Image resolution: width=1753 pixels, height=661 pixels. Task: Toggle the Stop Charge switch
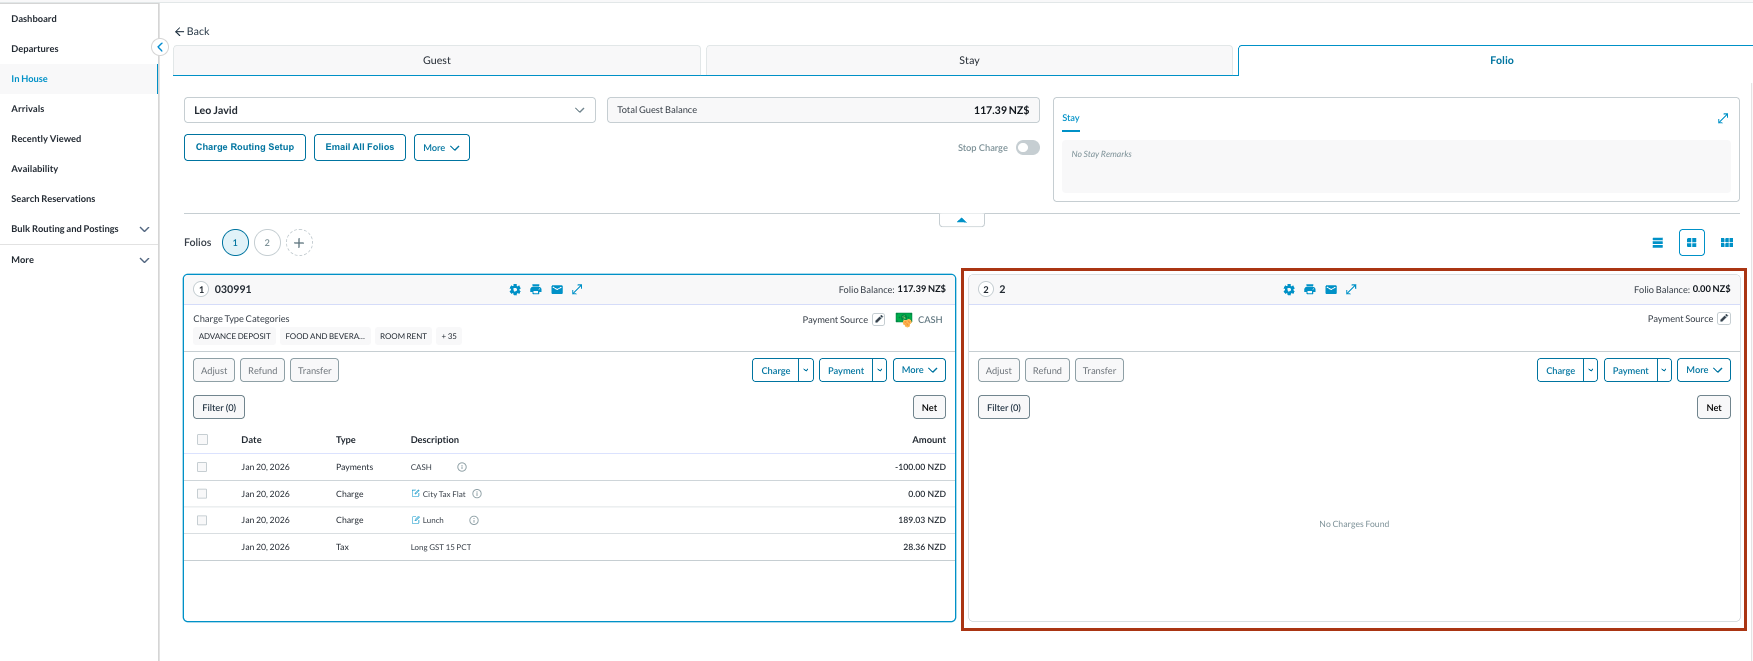pos(1027,148)
